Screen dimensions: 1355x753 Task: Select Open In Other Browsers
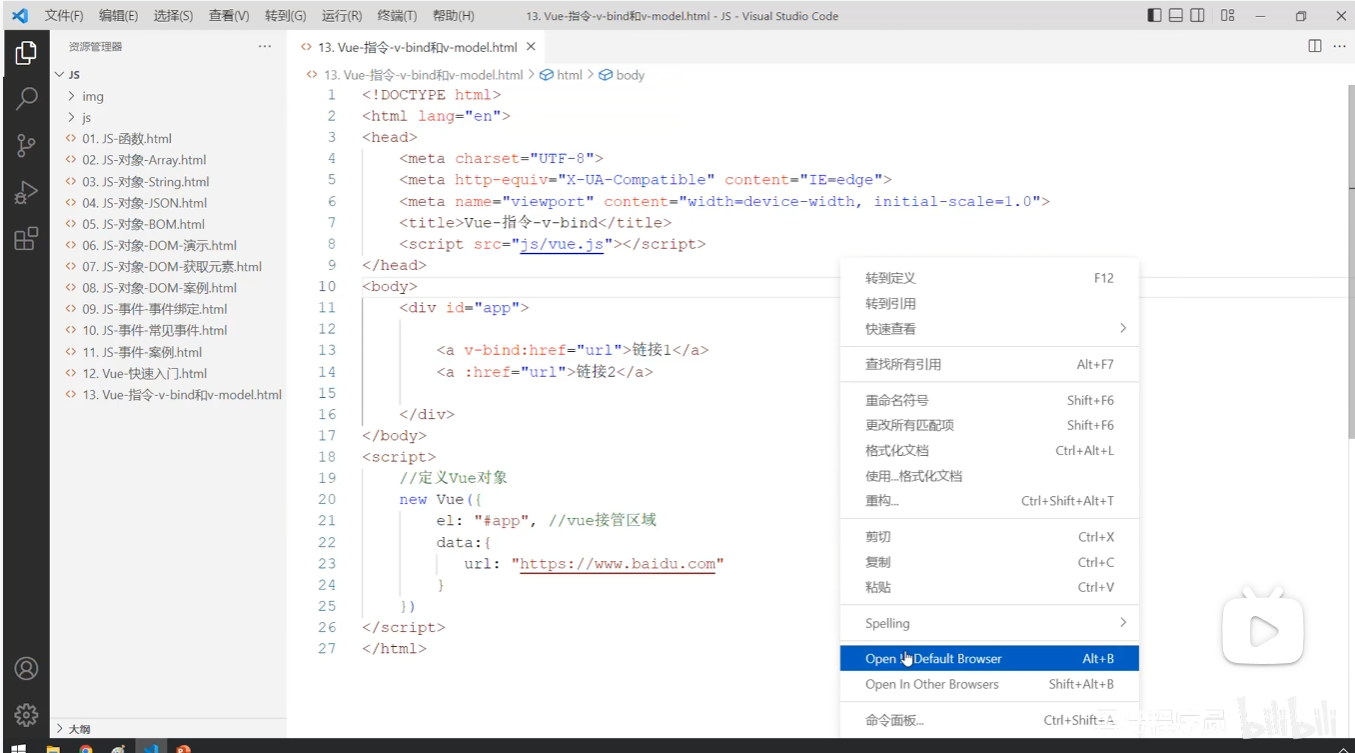tap(989, 685)
